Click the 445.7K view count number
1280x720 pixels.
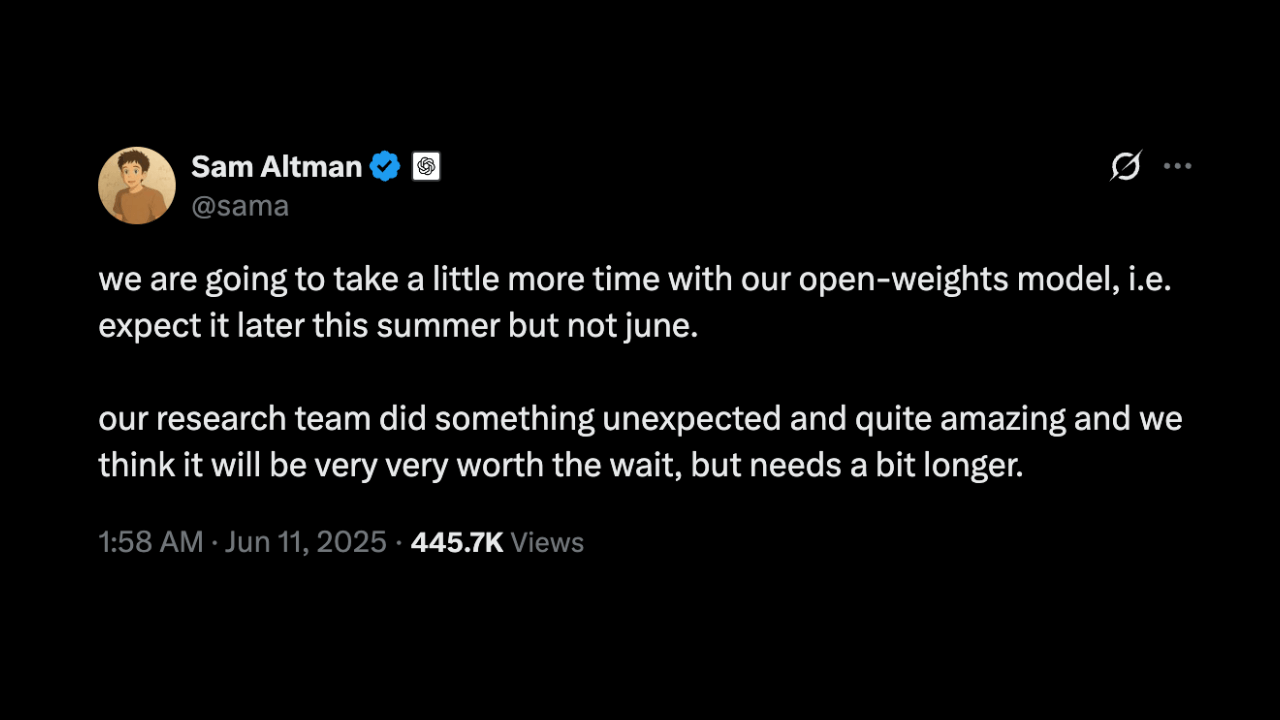click(x=457, y=542)
